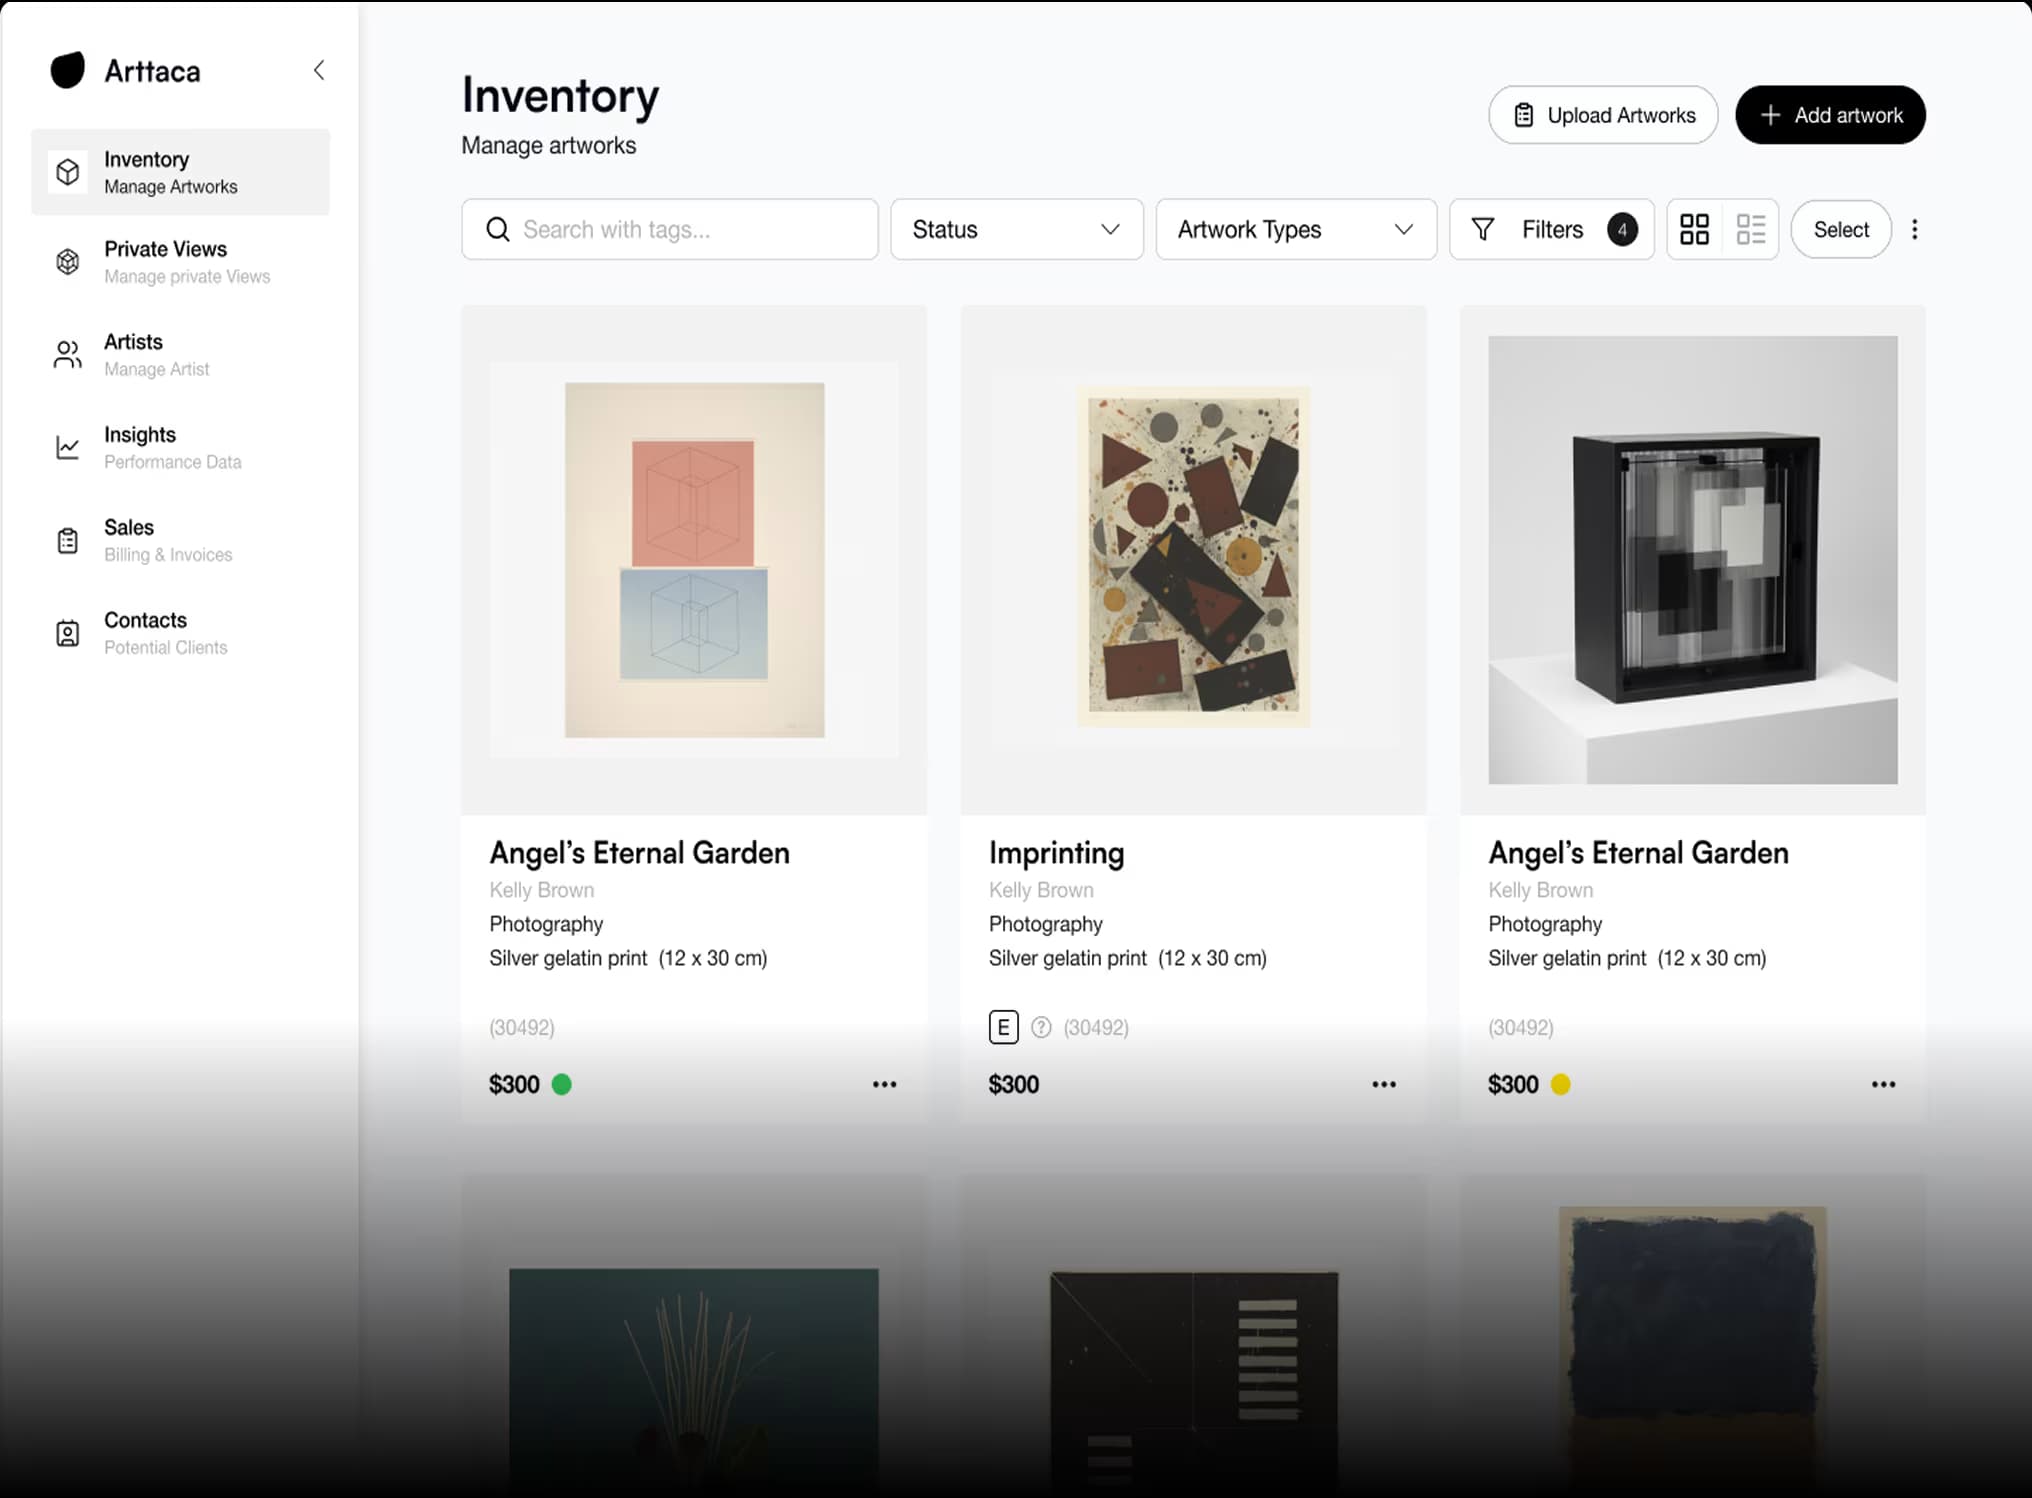Image resolution: width=2032 pixels, height=1498 pixels.
Task: Select the Private Views sidebar icon
Action: tap(67, 261)
